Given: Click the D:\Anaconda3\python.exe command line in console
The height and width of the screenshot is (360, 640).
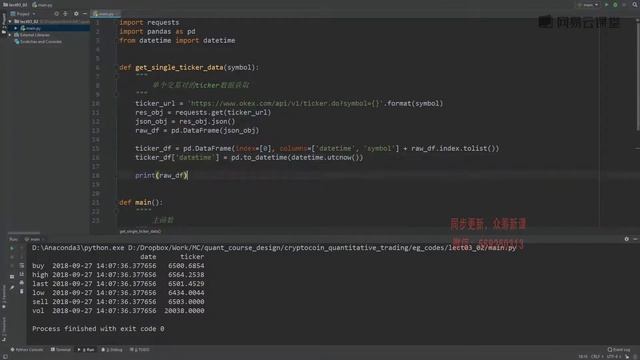Looking at the screenshot, I should click(x=274, y=248).
